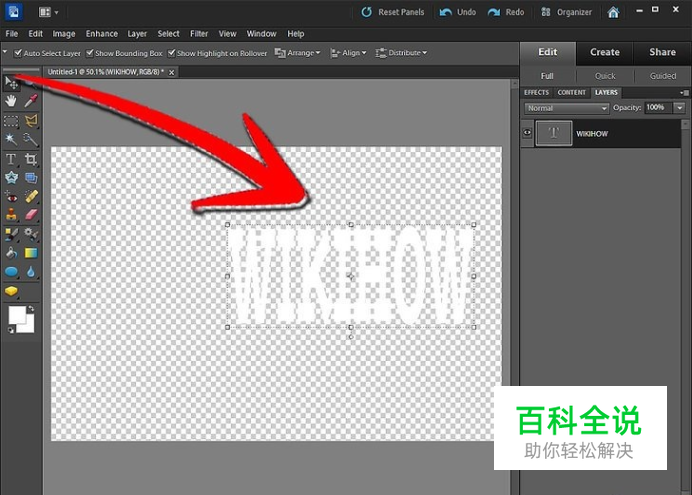Switch to Guided edit mode

pyautogui.click(x=662, y=76)
